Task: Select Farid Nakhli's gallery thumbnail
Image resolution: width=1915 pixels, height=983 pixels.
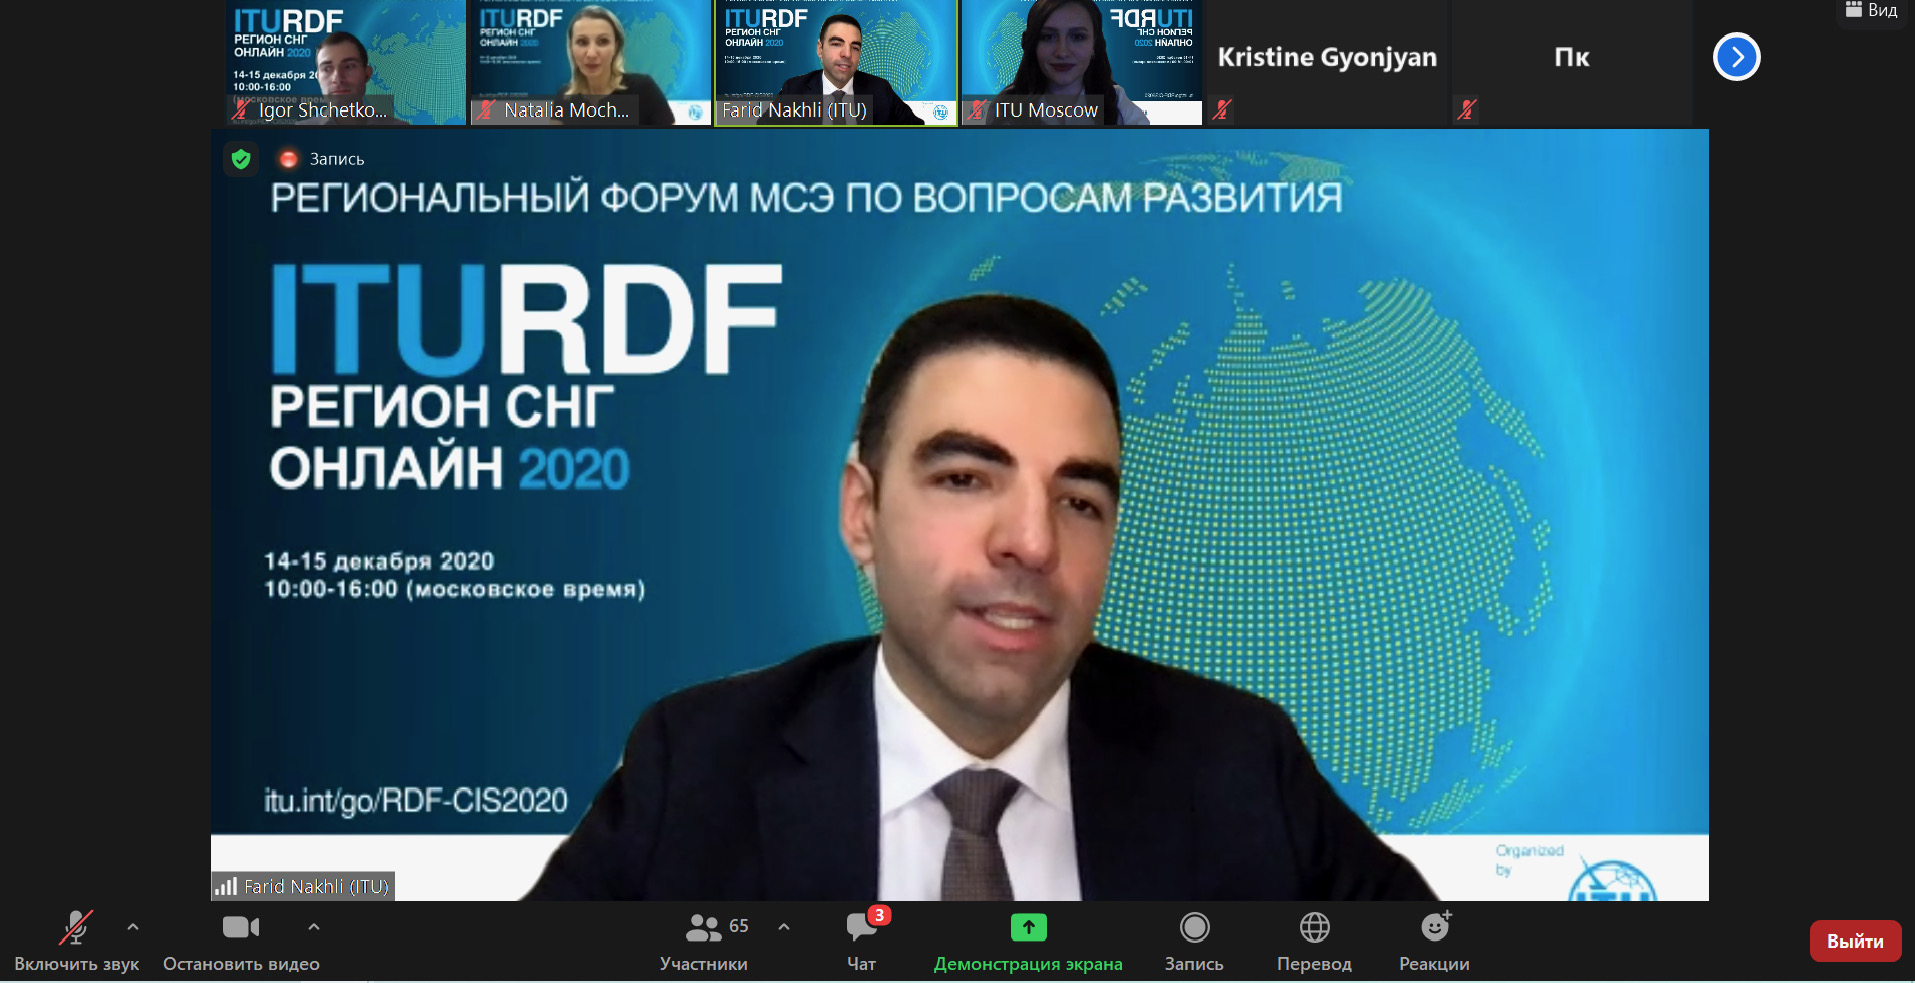Action: coord(836,62)
